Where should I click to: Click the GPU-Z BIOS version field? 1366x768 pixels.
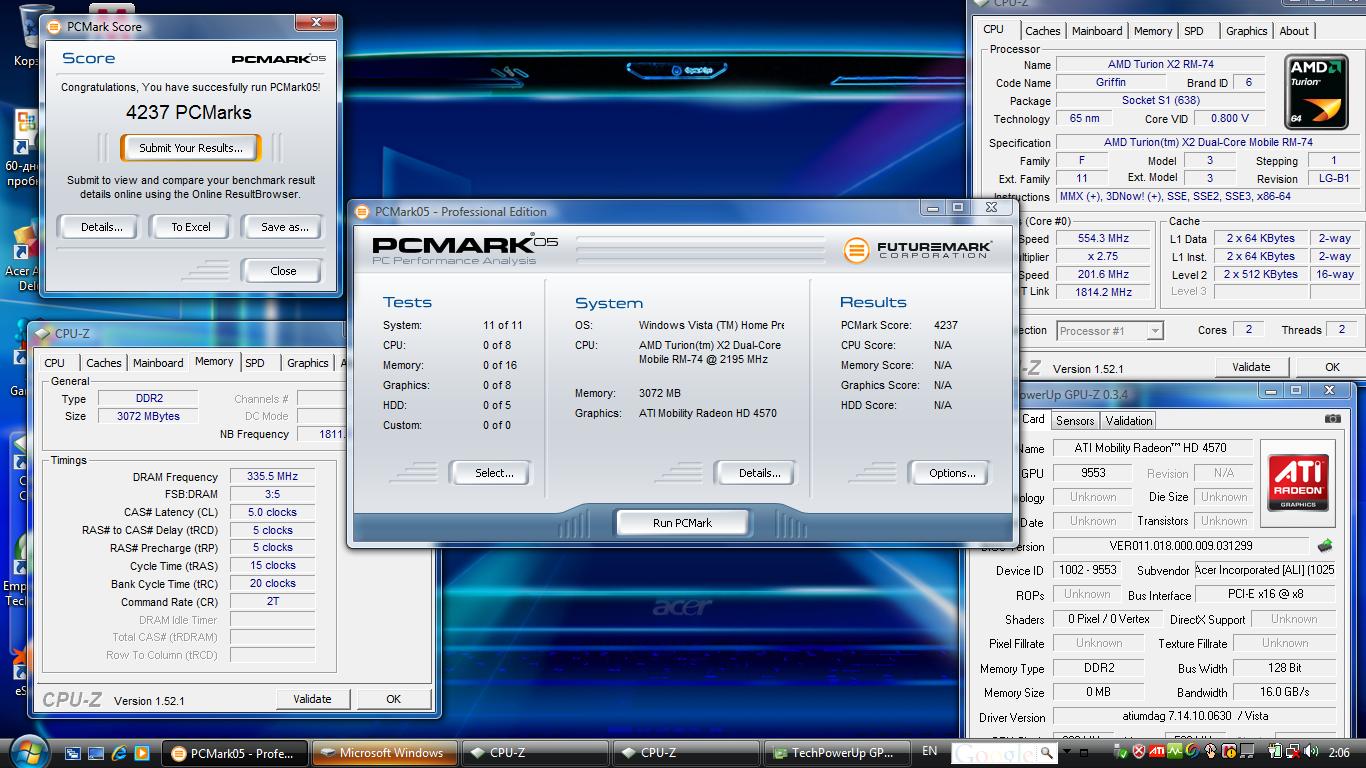pyautogui.click(x=1181, y=546)
